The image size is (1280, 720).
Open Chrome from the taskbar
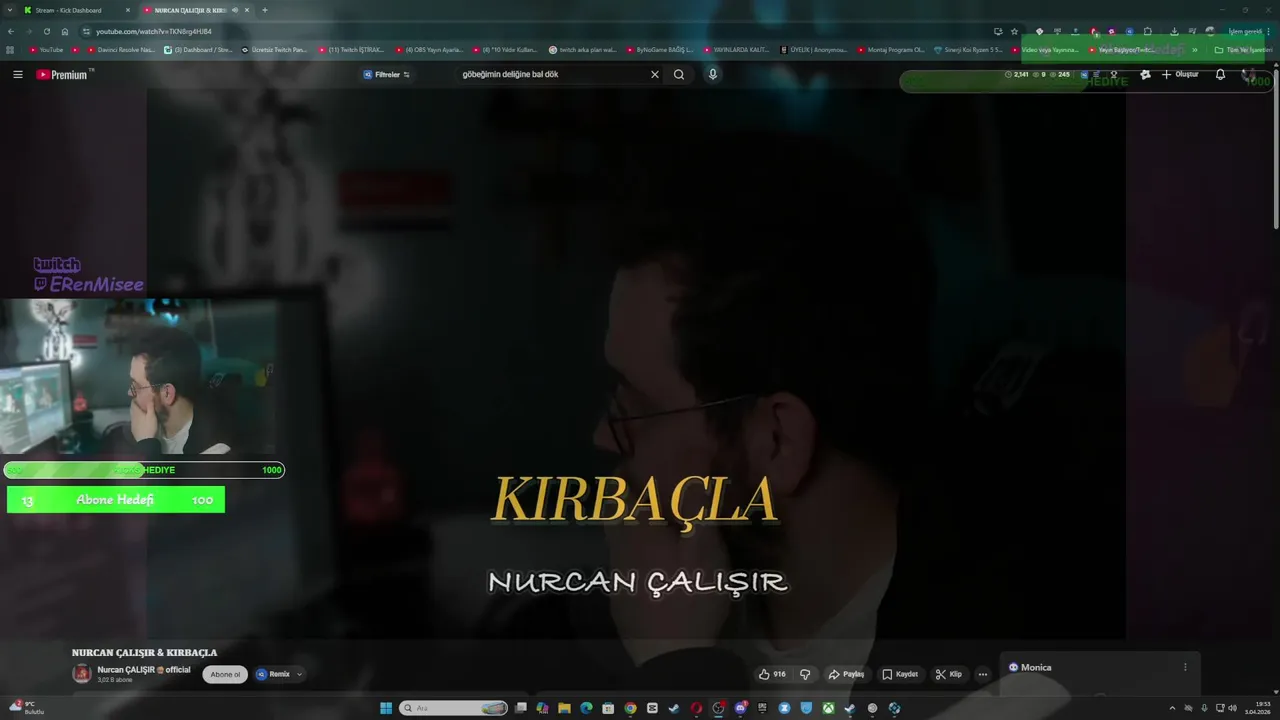[x=630, y=708]
